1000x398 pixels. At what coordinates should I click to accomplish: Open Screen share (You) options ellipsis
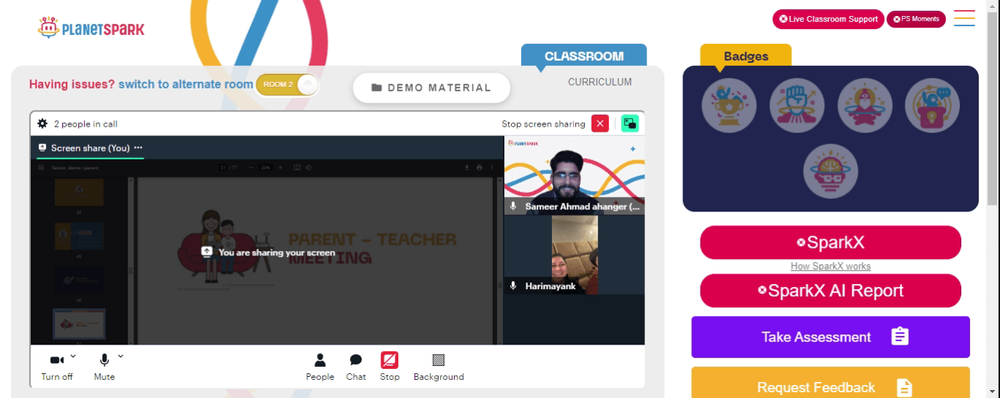[138, 147]
